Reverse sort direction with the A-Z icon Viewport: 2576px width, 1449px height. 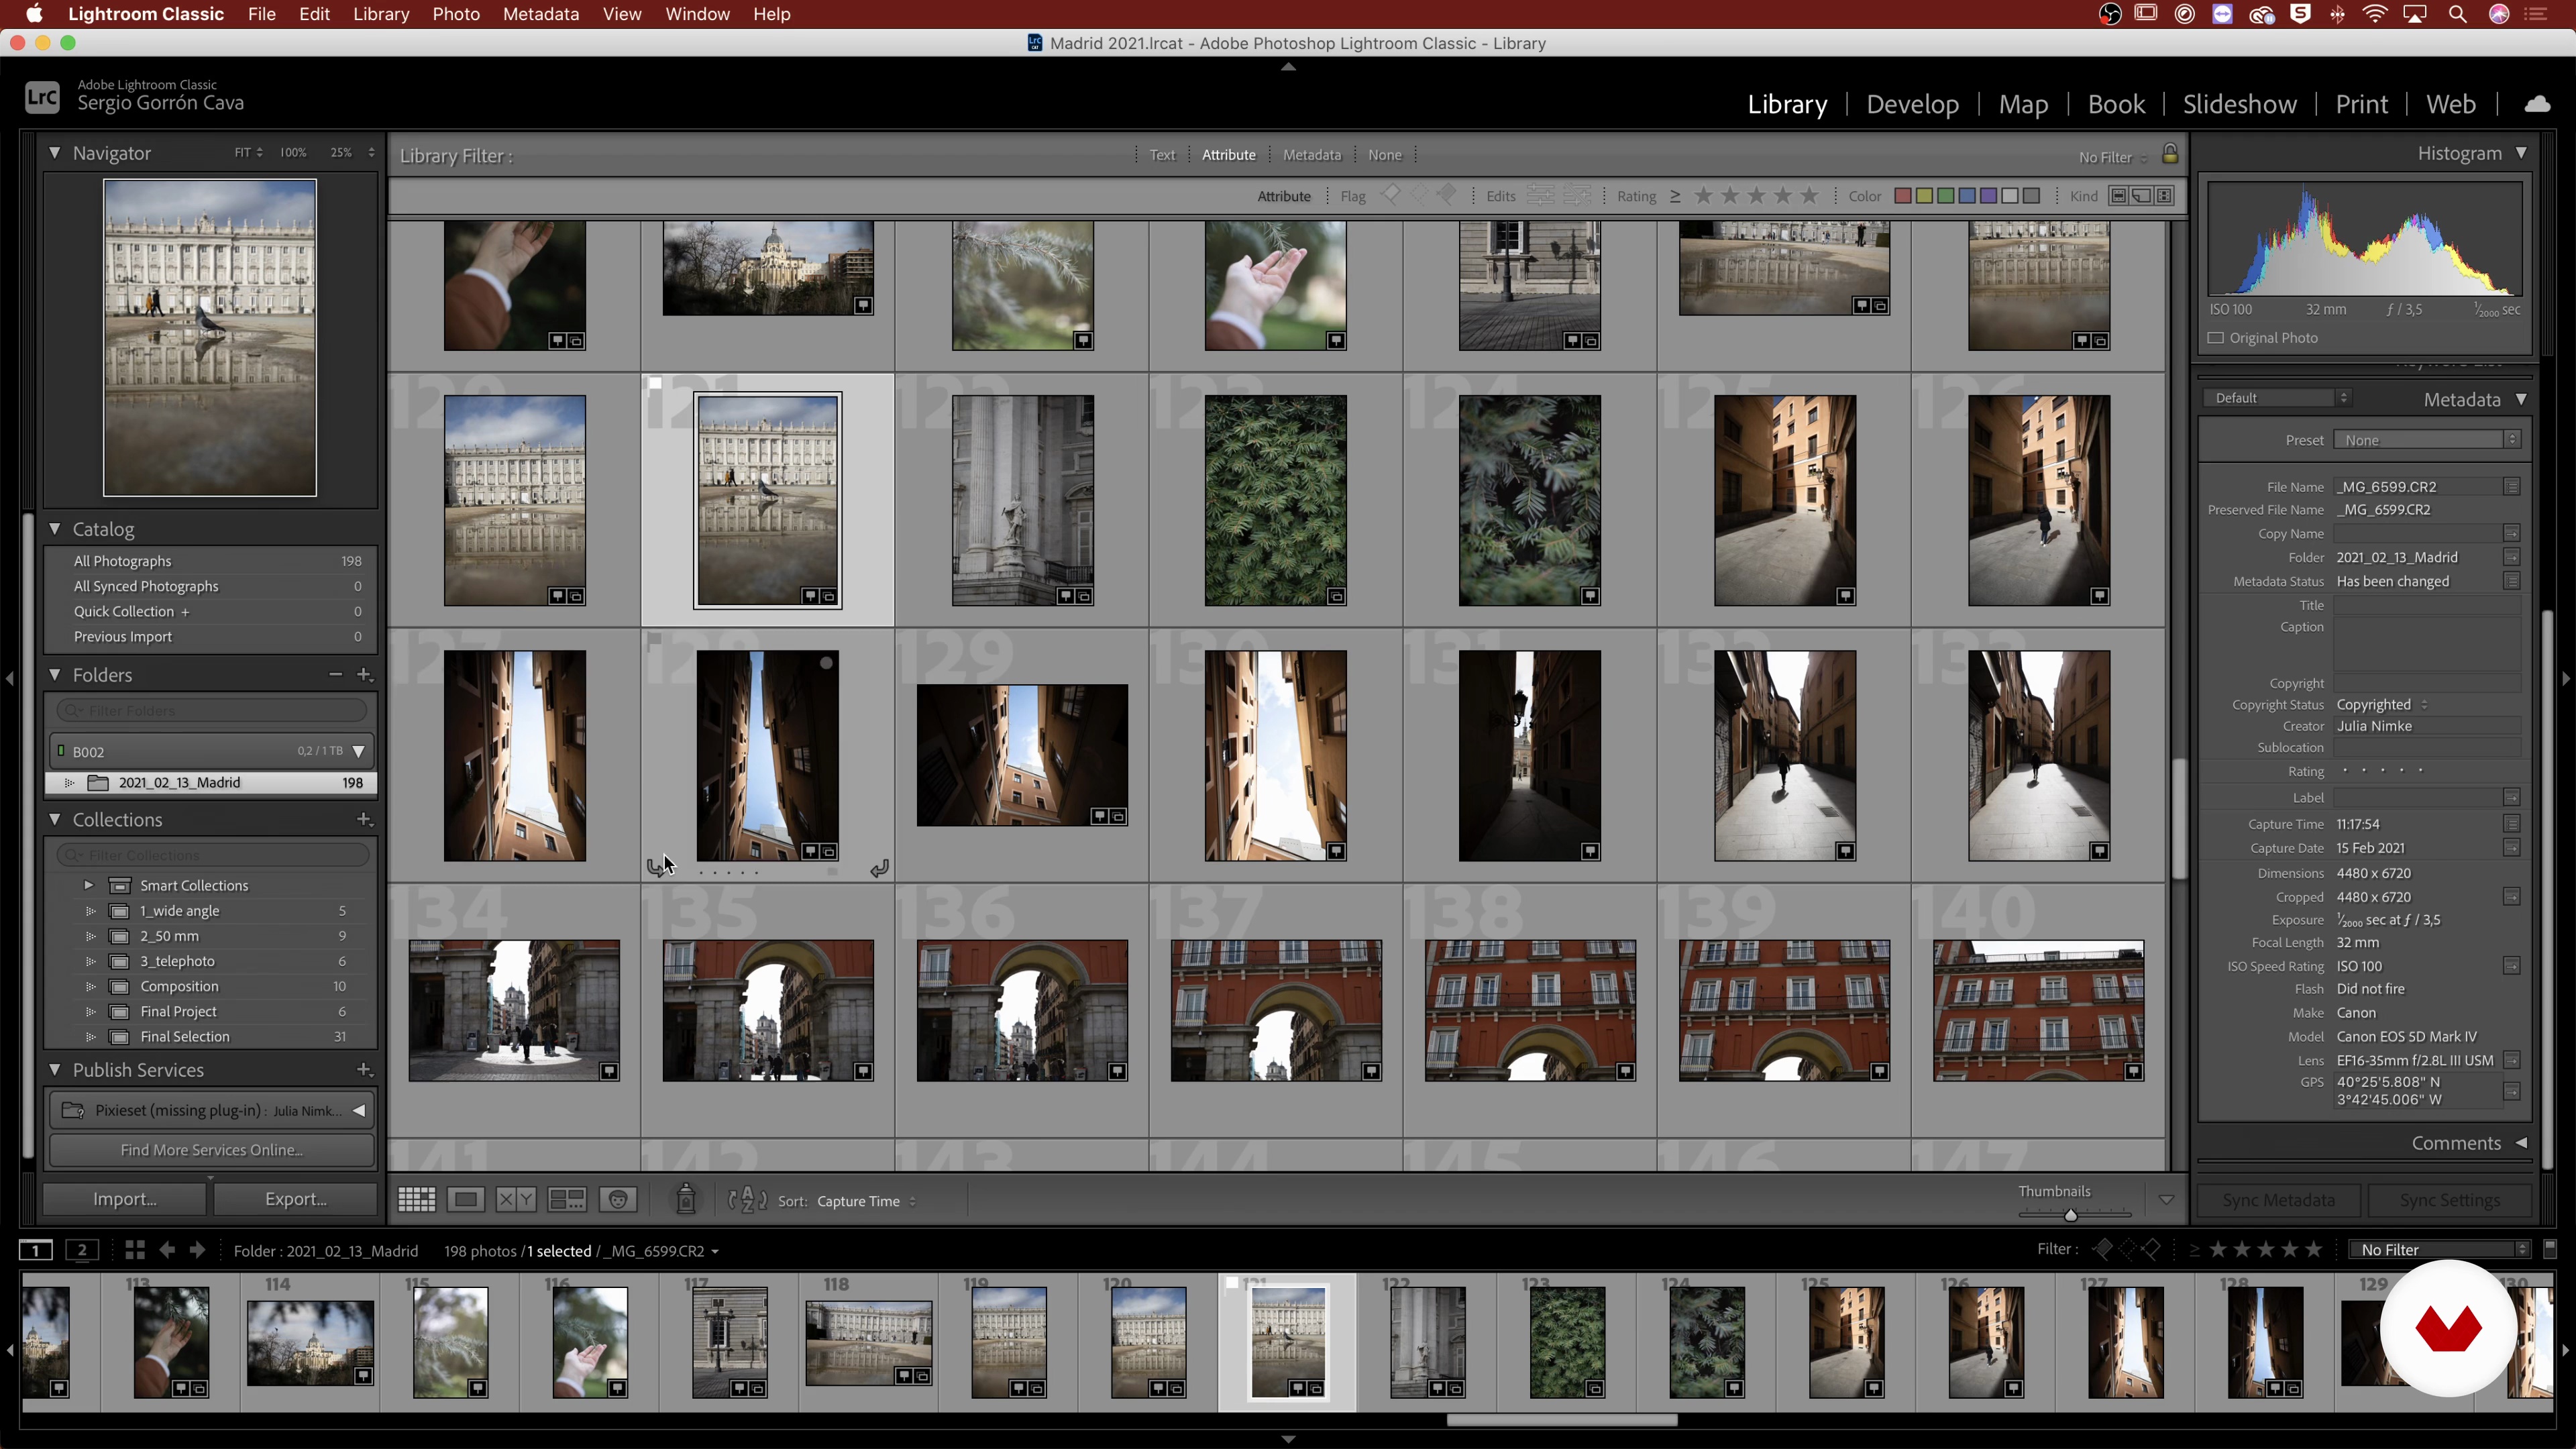pyautogui.click(x=747, y=1200)
